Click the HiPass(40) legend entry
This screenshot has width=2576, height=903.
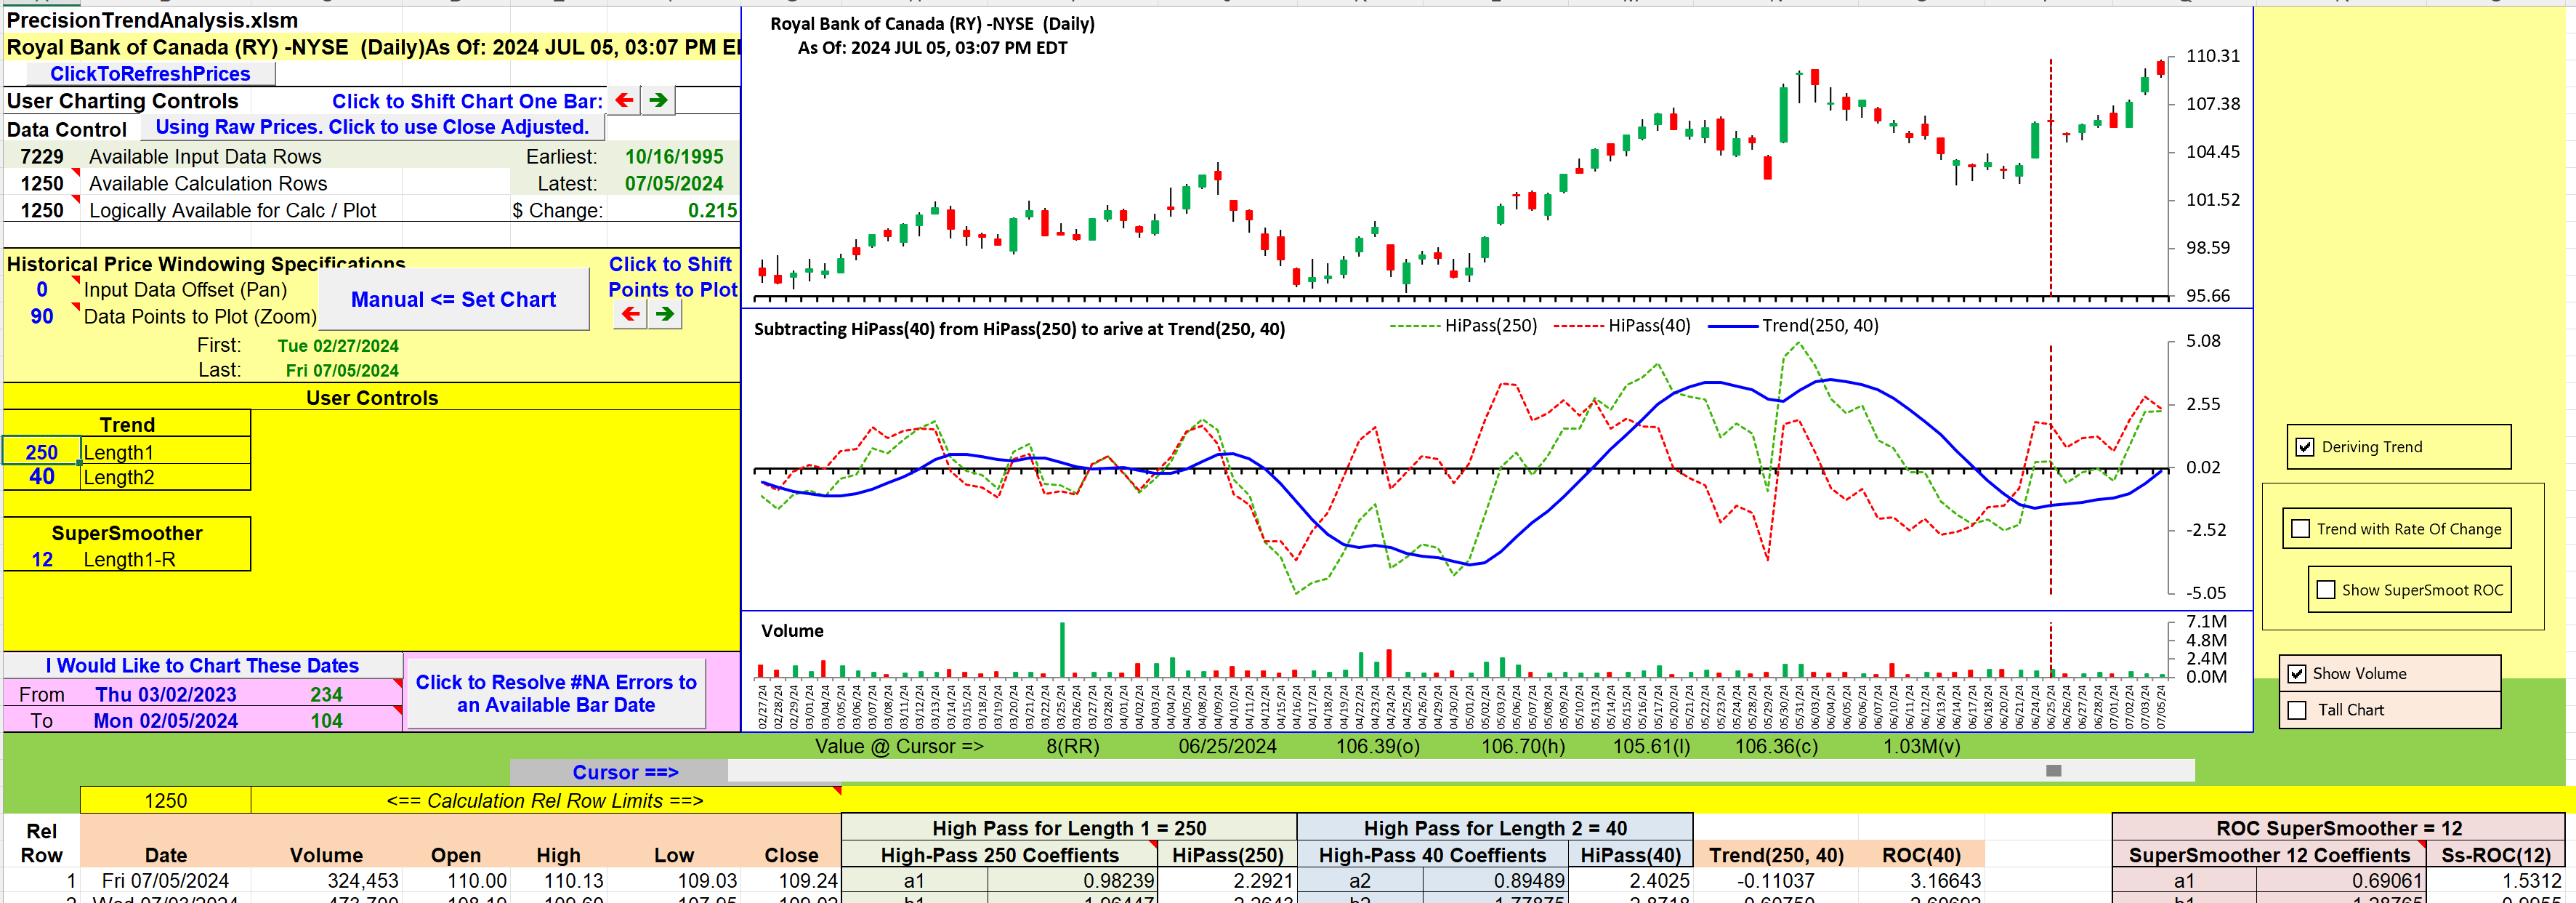tap(1622, 325)
